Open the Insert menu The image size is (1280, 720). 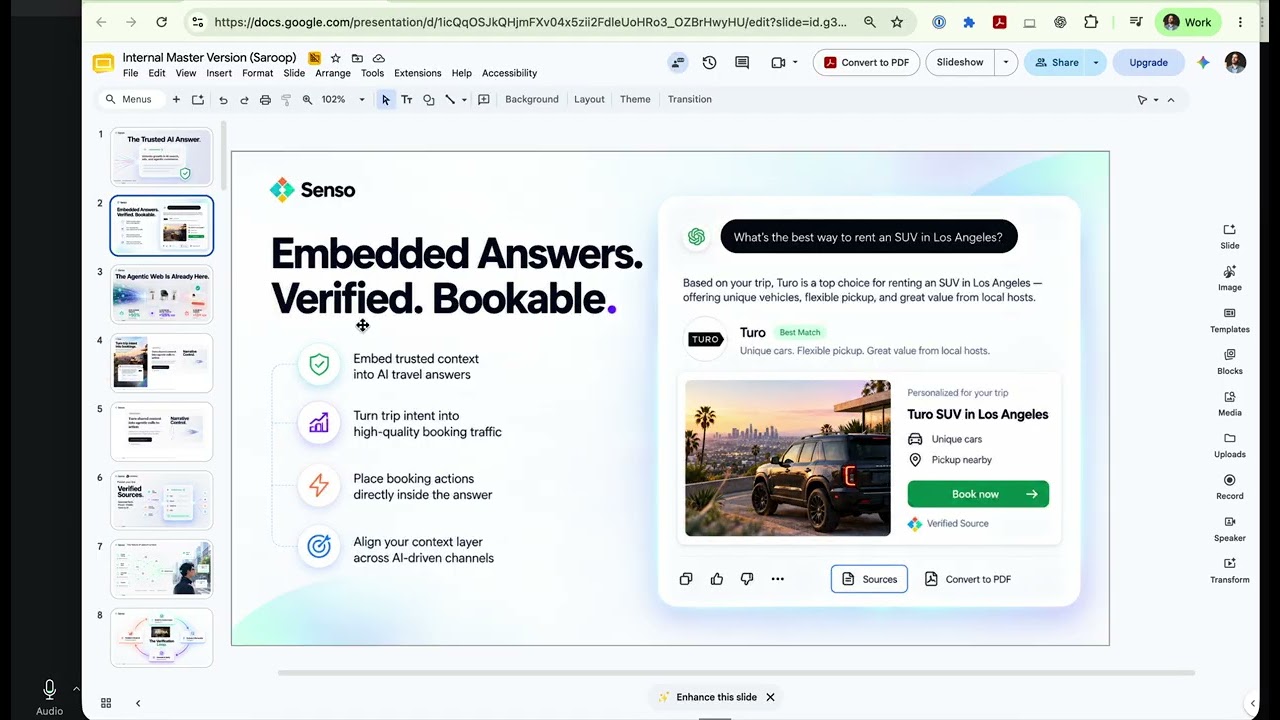point(219,73)
